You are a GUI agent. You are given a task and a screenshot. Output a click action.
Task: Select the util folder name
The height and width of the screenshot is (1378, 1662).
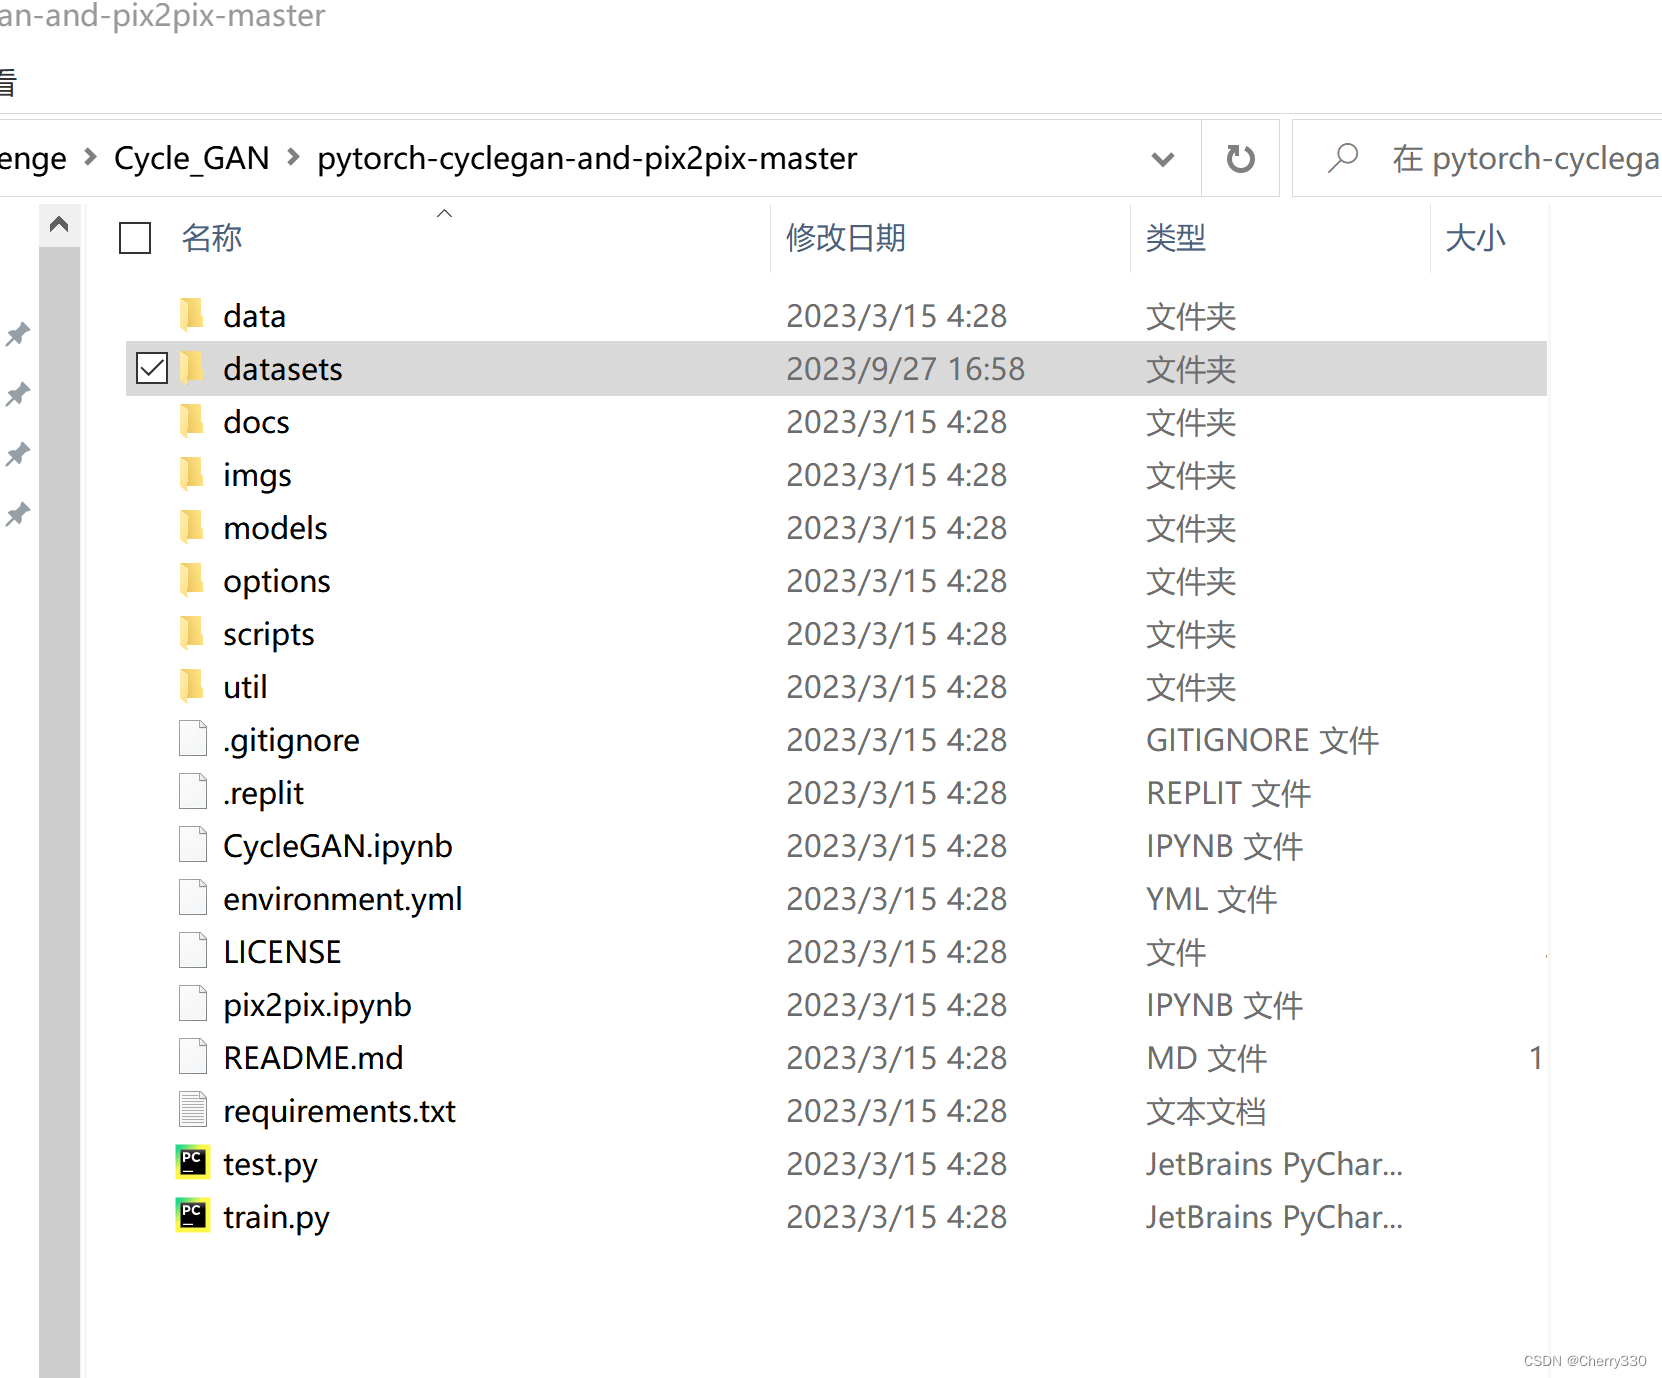tap(245, 687)
